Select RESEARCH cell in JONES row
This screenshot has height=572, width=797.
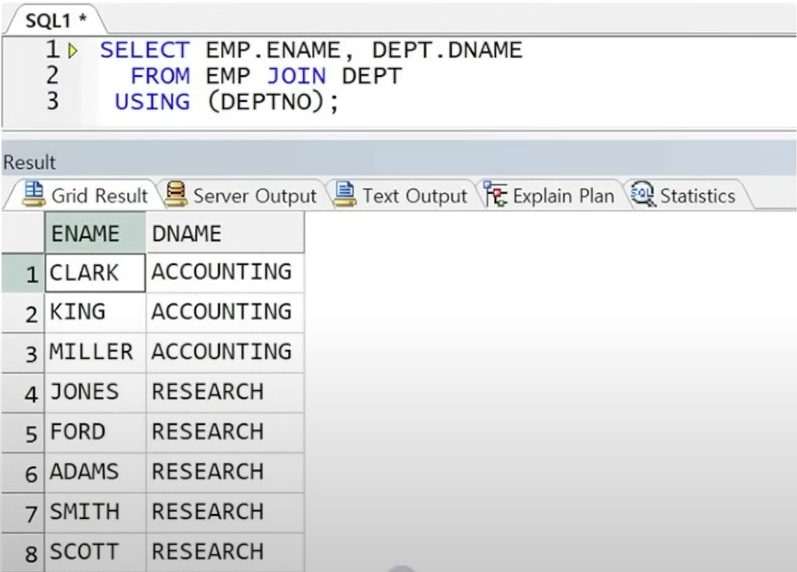(225, 393)
